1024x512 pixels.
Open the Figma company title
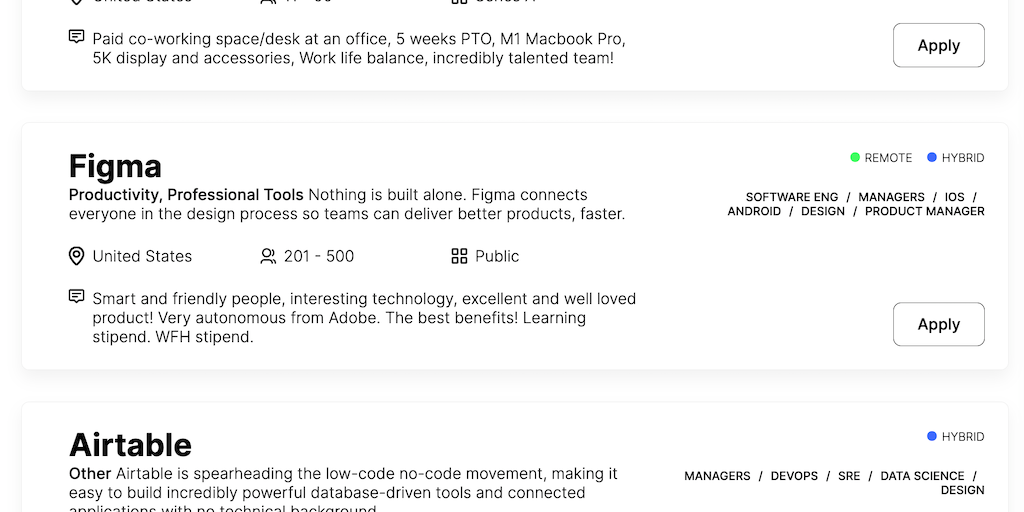(115, 166)
